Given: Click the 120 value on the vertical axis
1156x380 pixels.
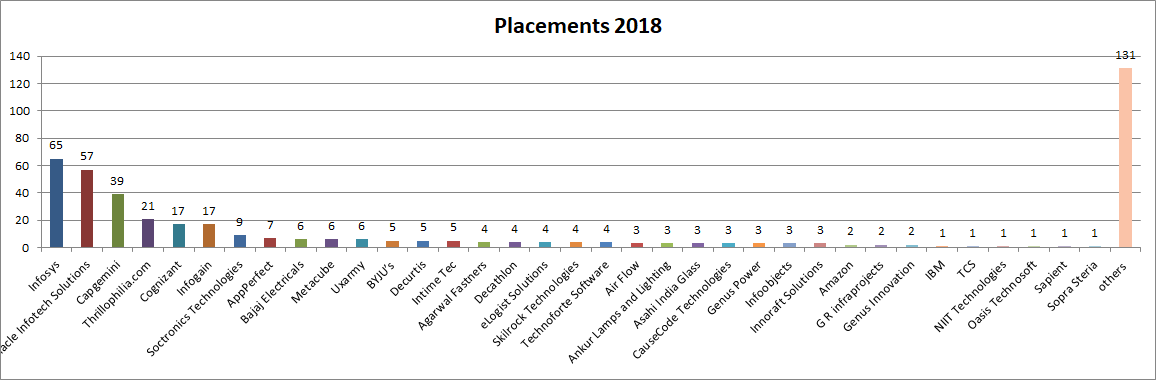Looking at the screenshot, I should pos(20,83).
